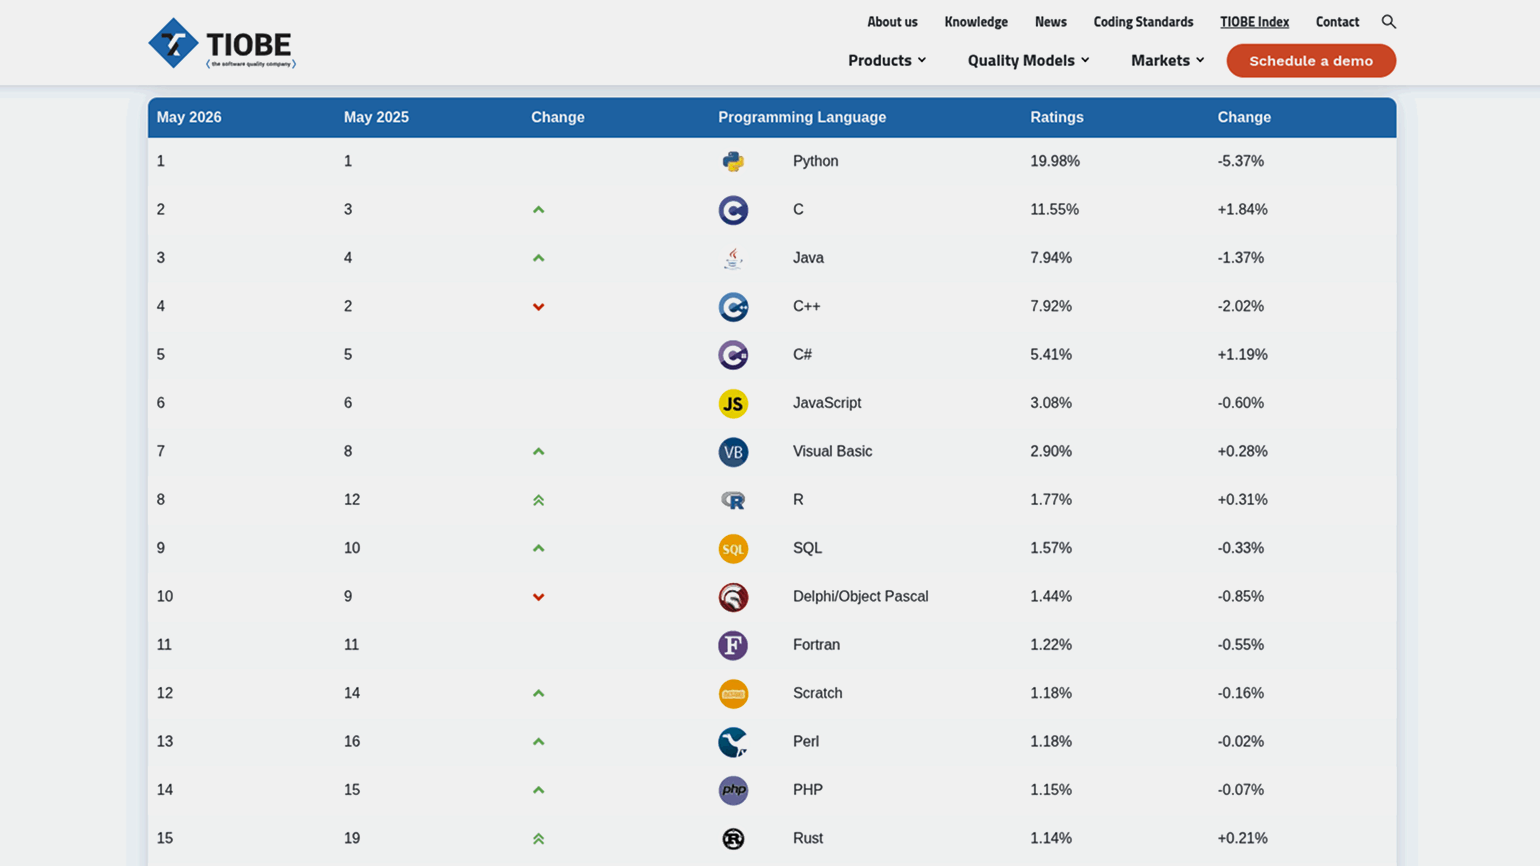Click the SQL orange logo icon
Image resolution: width=1540 pixels, height=866 pixels.
(733, 548)
